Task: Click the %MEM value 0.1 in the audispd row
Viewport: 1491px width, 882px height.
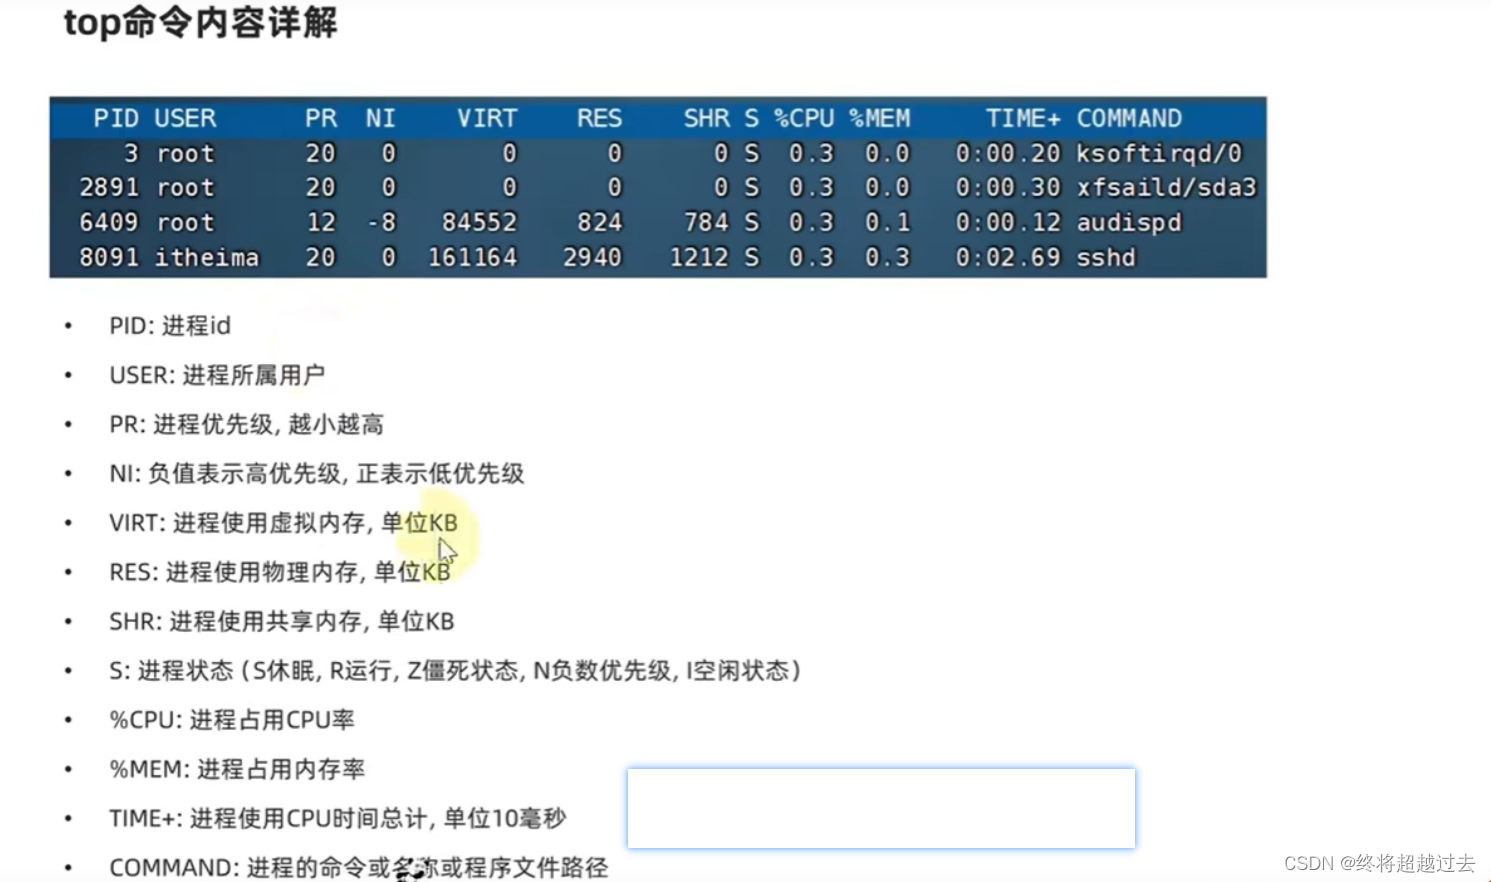Action: (888, 222)
